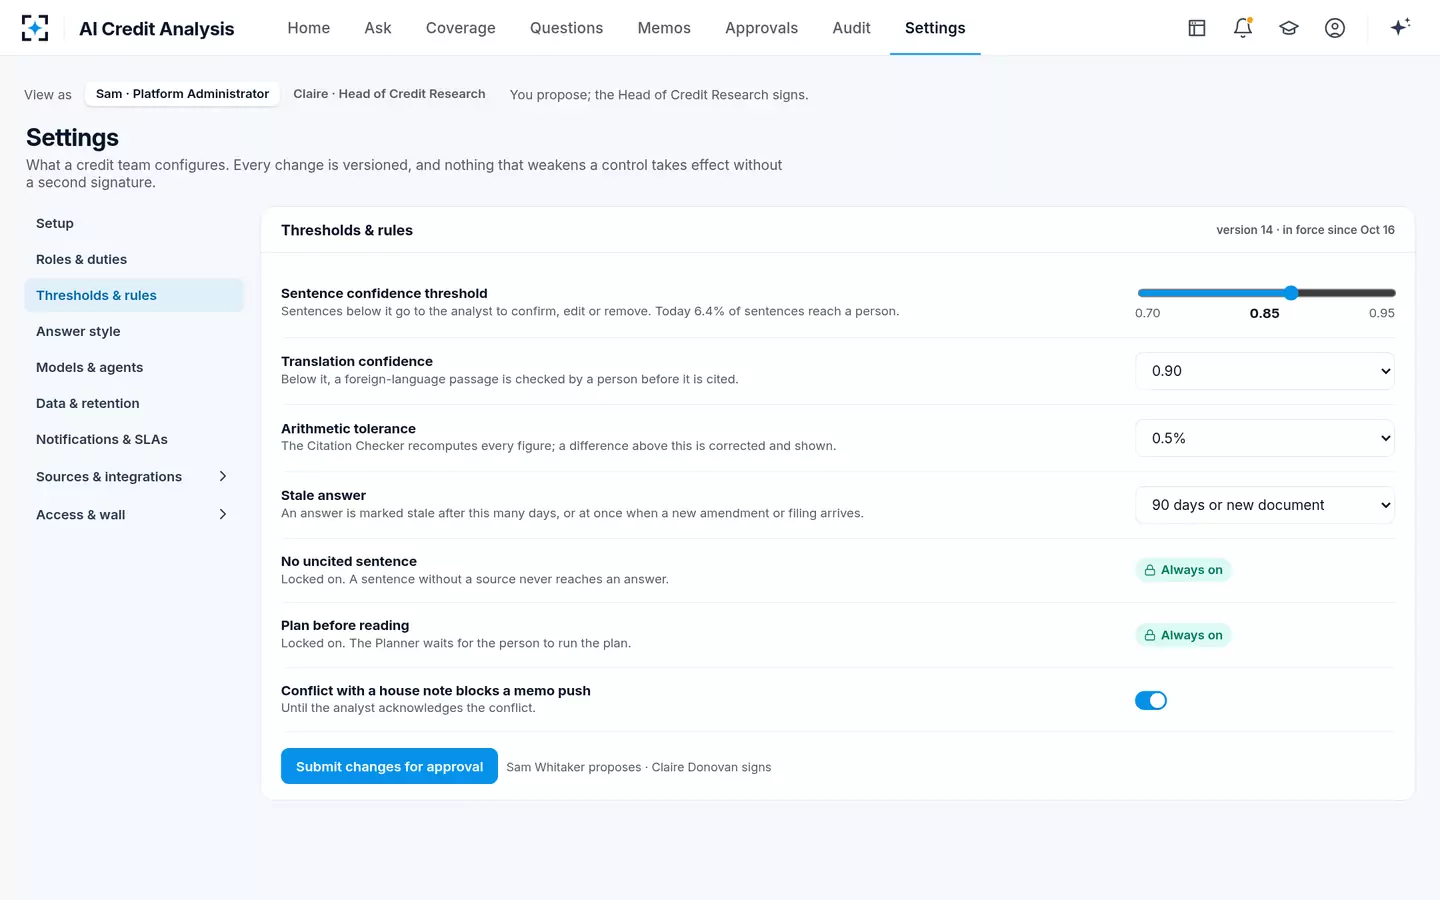View as Sam · Platform Administrator

point(182,94)
